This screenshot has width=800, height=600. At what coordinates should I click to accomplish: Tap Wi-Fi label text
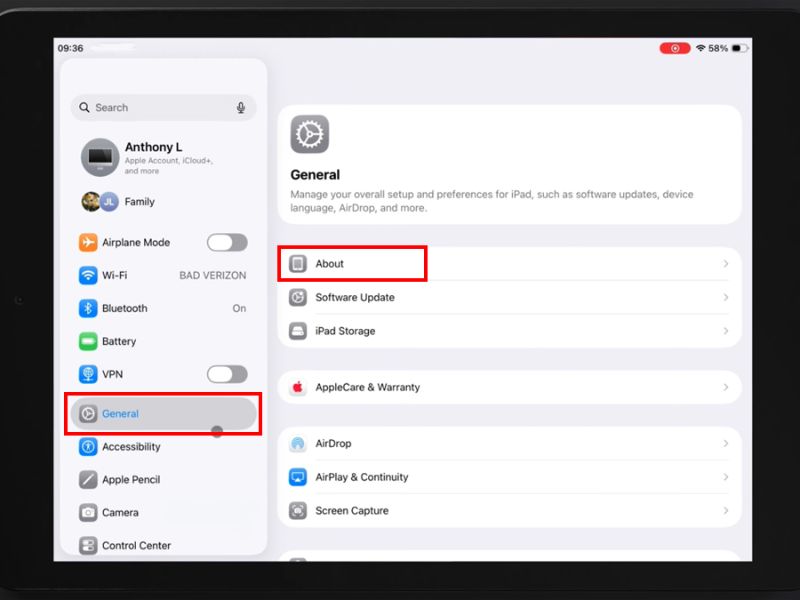114,276
